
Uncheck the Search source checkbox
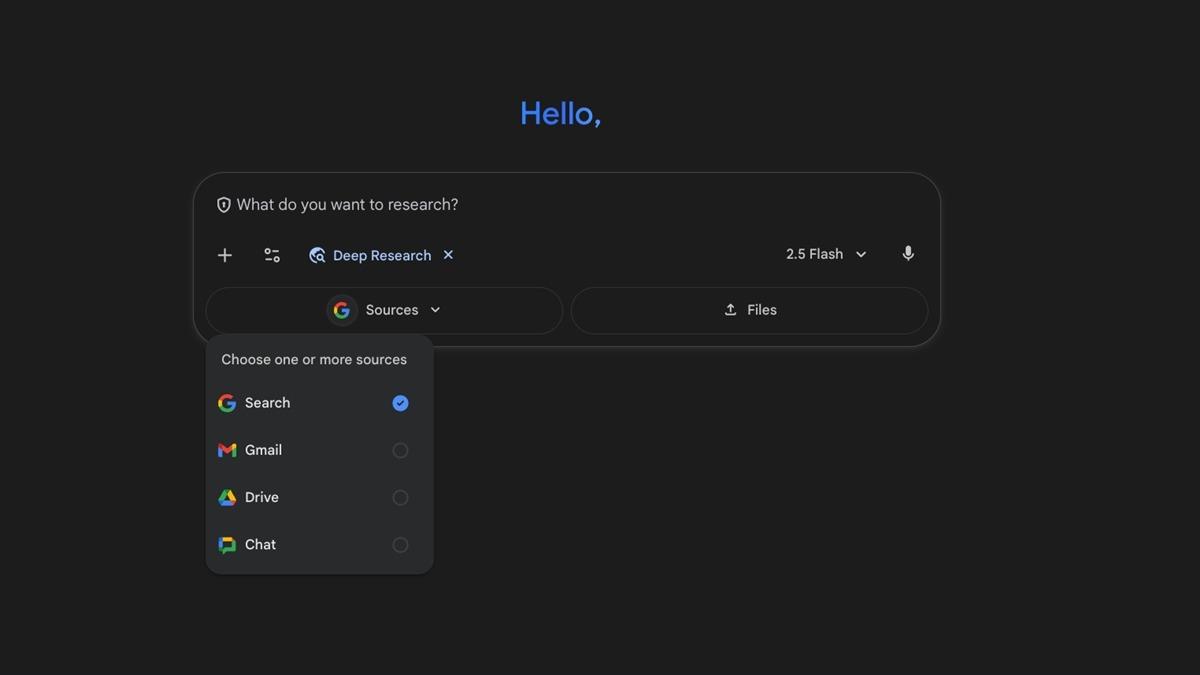[400, 403]
